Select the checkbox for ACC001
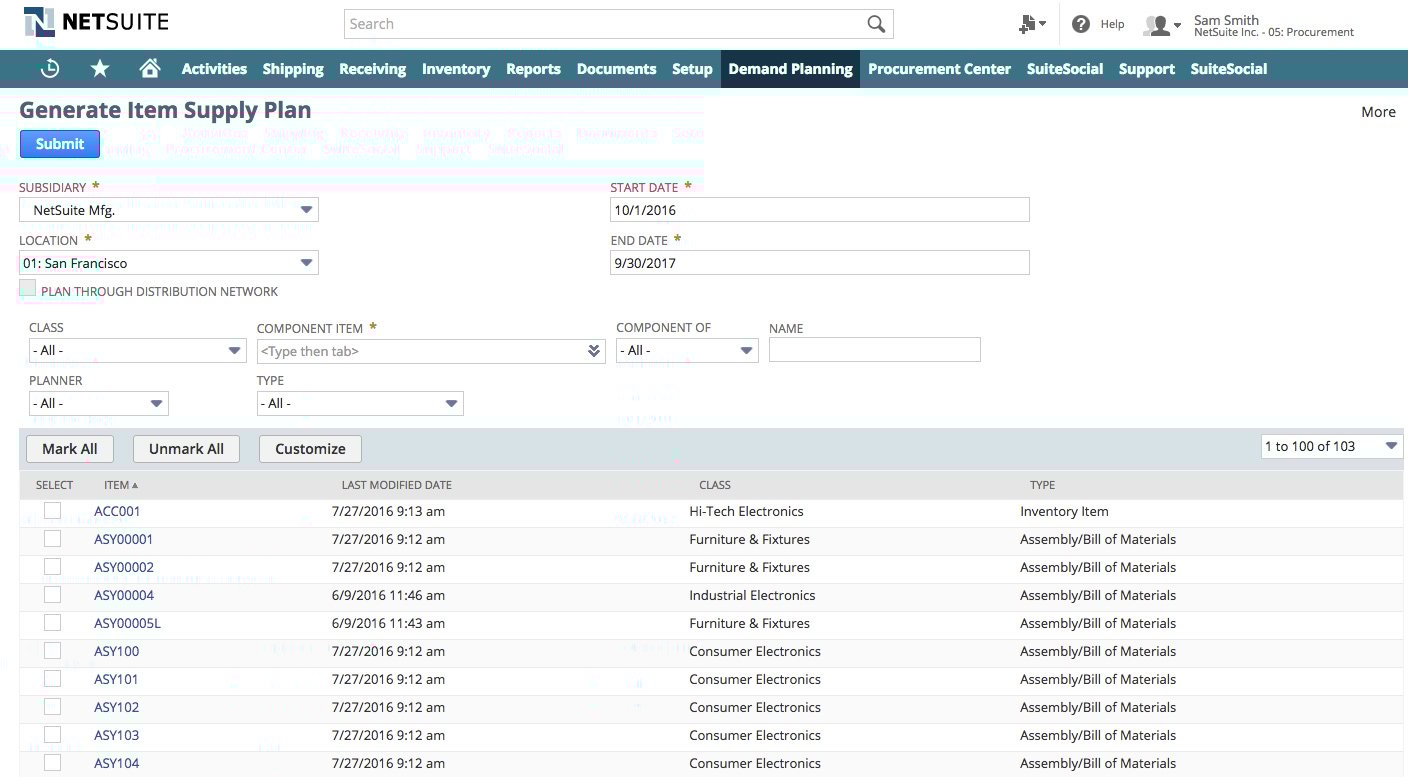1408x777 pixels. pyautogui.click(x=52, y=511)
